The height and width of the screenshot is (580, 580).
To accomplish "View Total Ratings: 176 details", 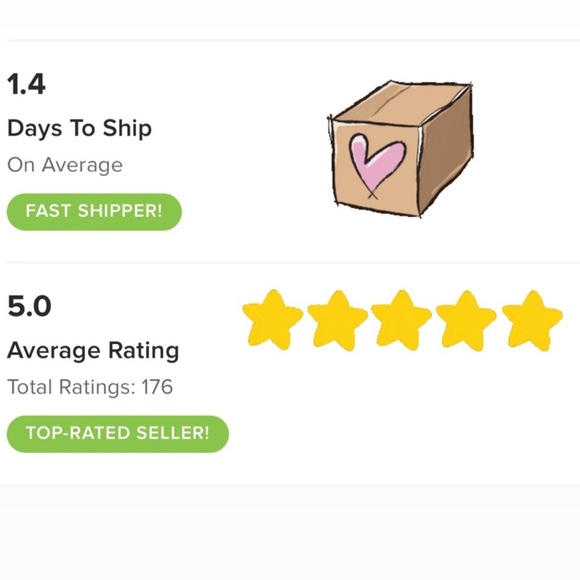I will click(x=90, y=387).
